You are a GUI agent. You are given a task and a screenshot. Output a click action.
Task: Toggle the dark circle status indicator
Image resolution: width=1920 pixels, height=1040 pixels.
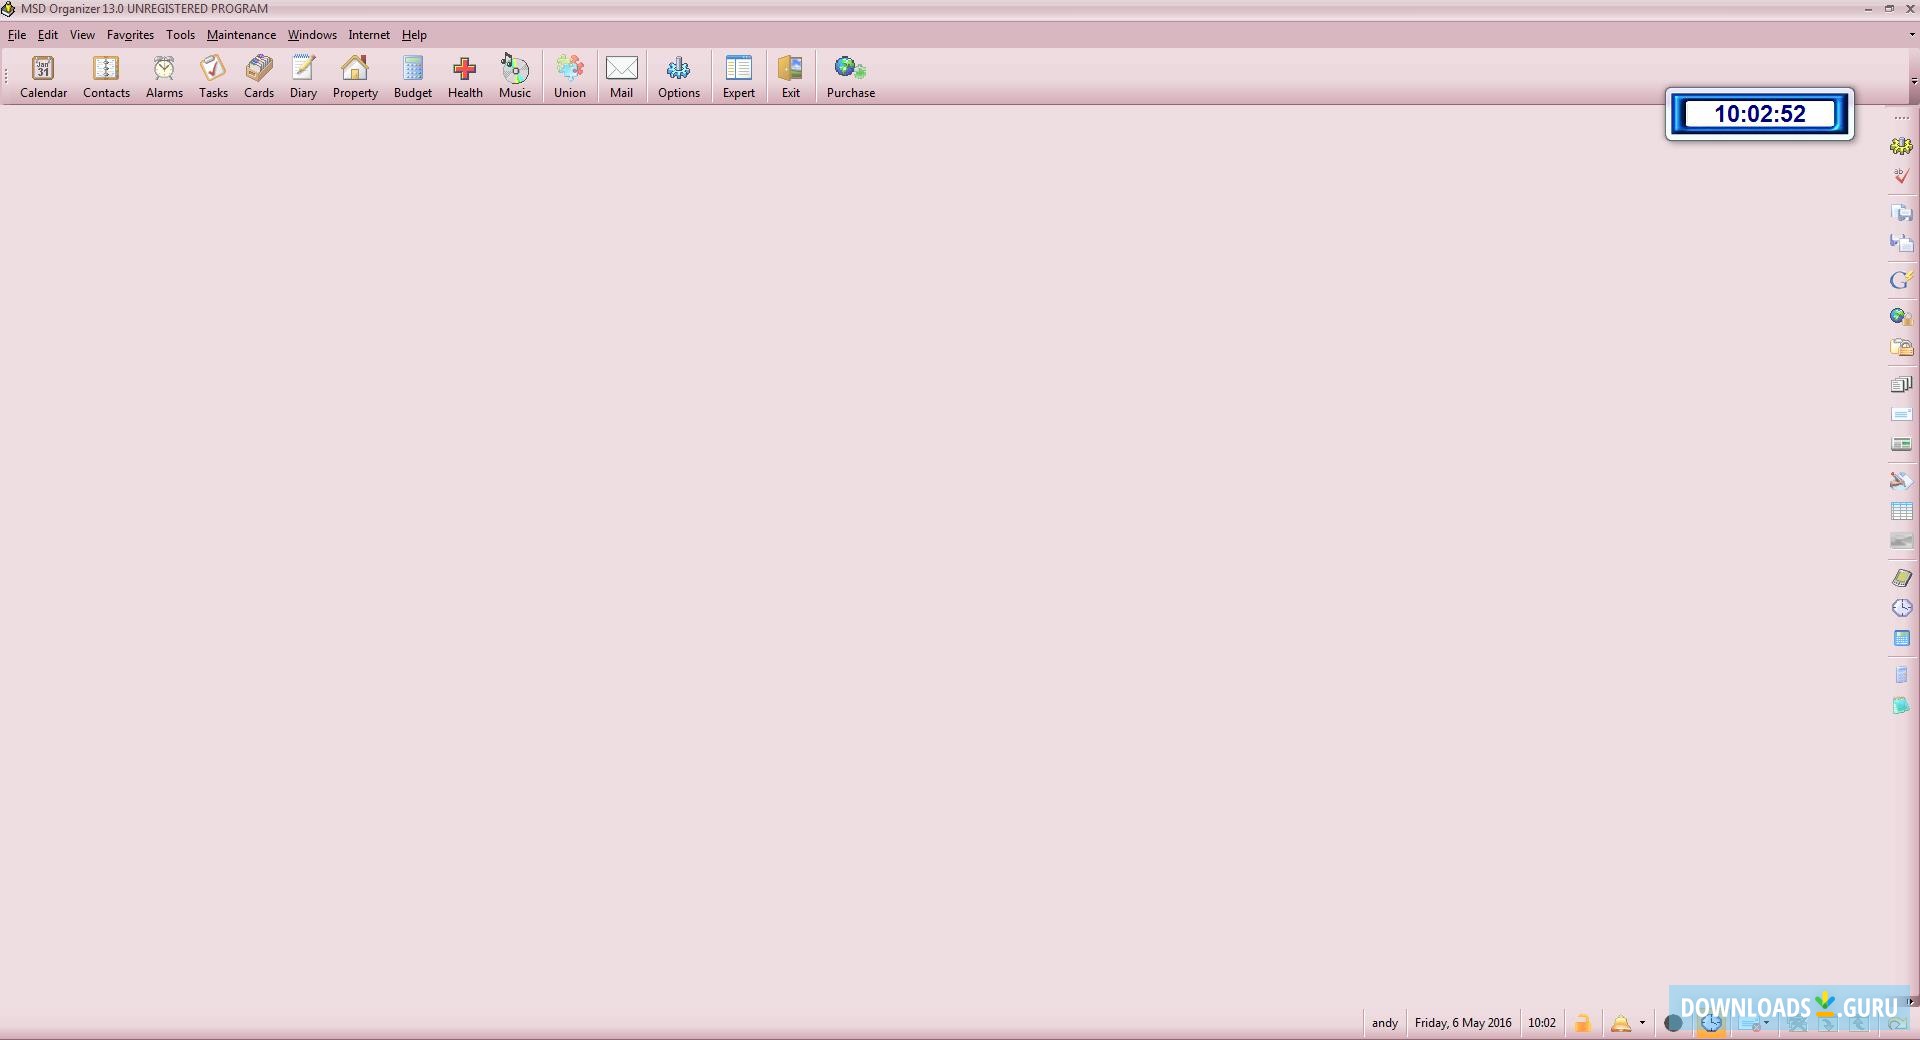pyautogui.click(x=1672, y=1023)
